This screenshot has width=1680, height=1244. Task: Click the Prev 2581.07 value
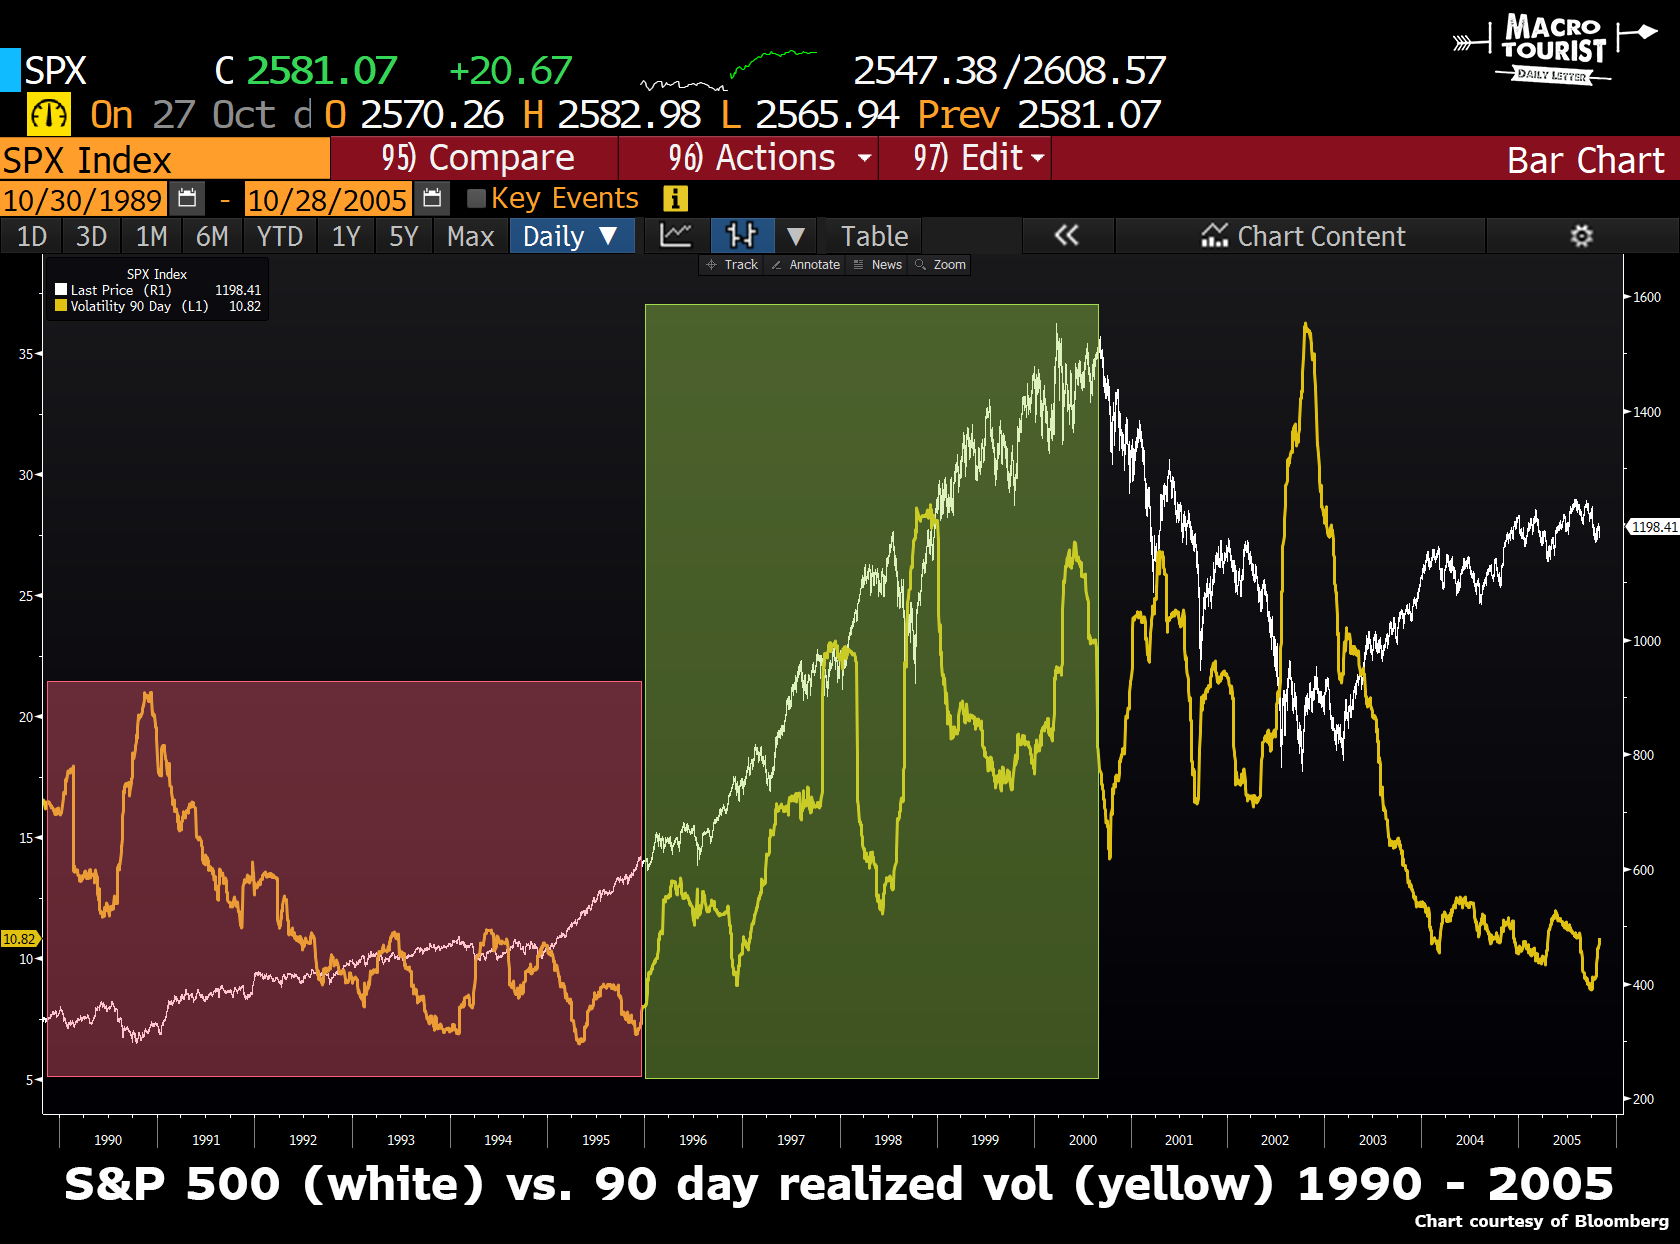click(x=1039, y=114)
